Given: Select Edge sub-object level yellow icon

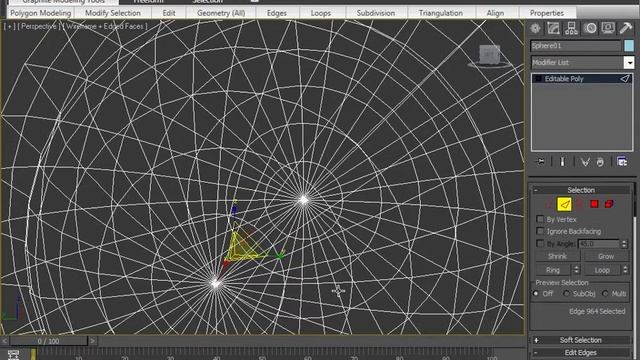Looking at the screenshot, I should (x=564, y=204).
